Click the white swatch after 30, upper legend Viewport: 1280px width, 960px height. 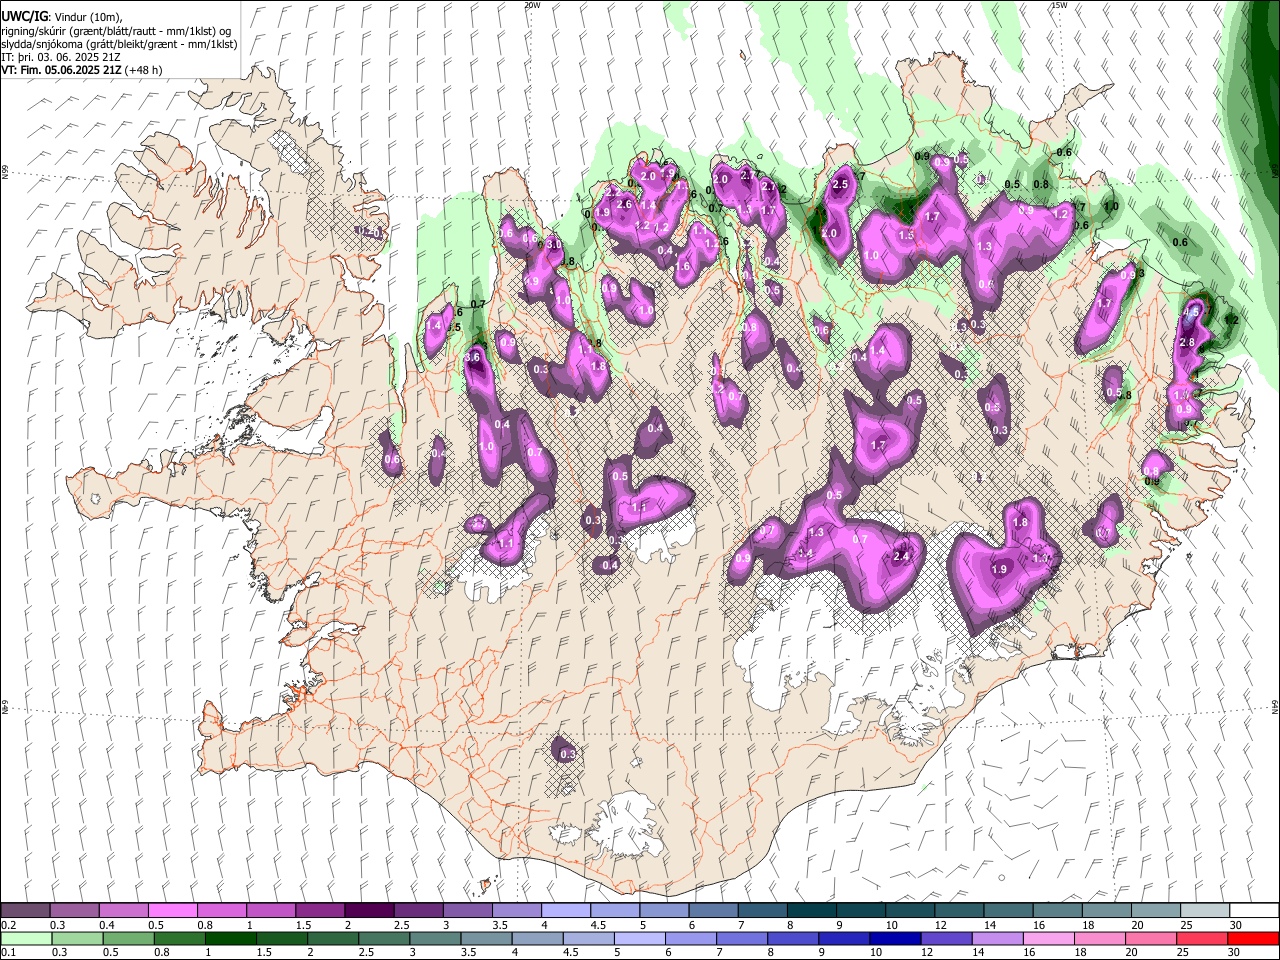click(x=1255, y=910)
